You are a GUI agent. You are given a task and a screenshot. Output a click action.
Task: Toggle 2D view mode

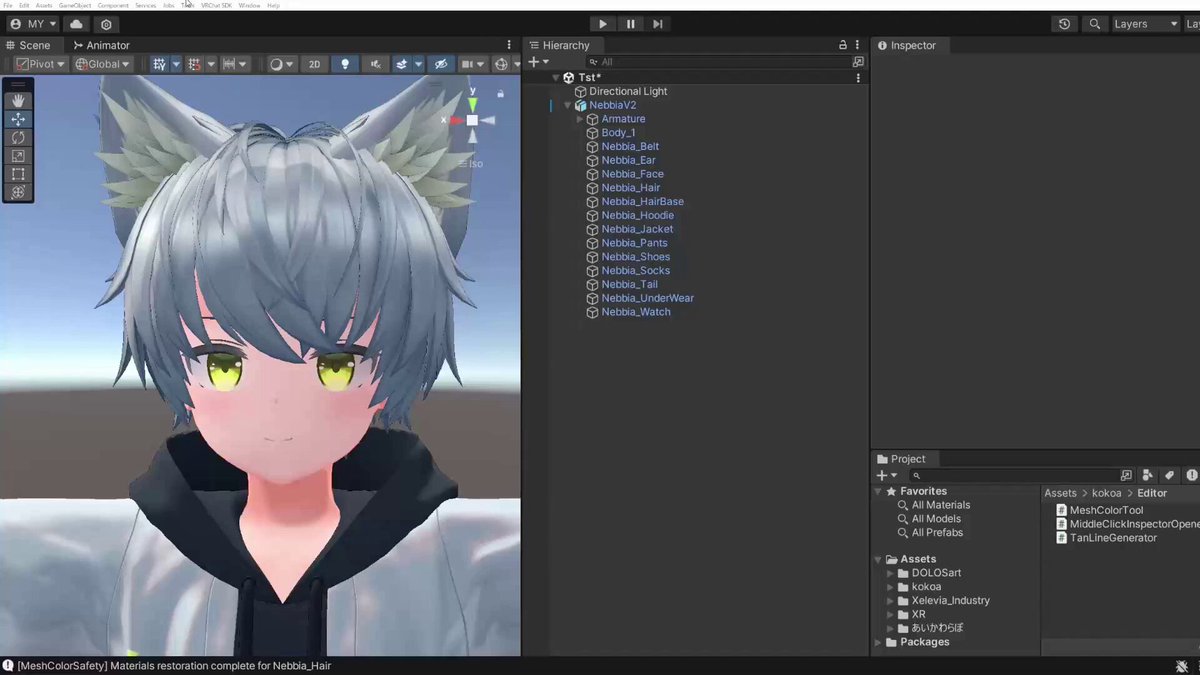tap(314, 64)
